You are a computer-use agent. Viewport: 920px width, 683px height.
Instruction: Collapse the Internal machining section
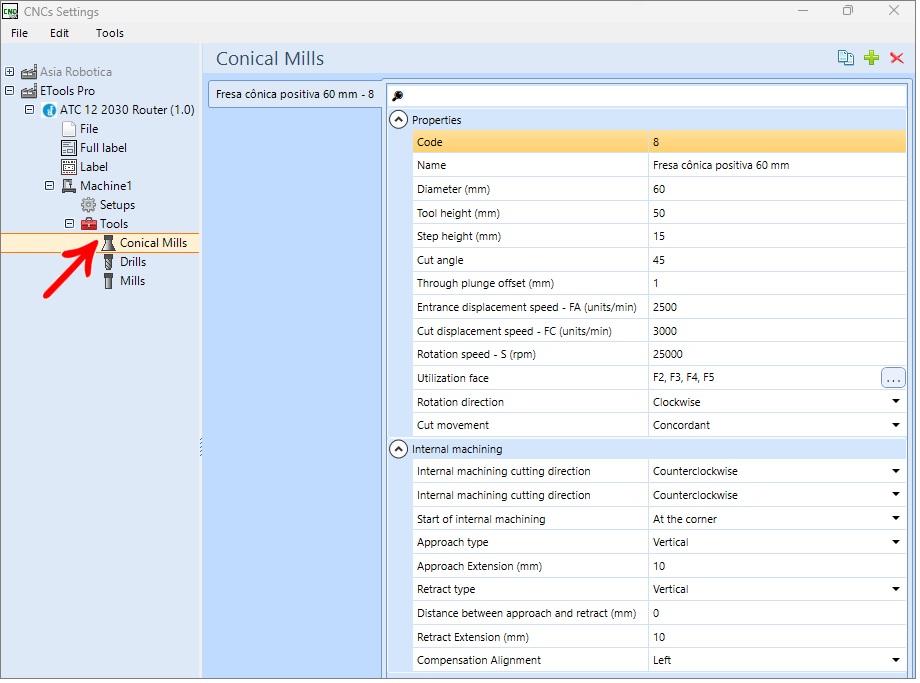click(x=400, y=451)
